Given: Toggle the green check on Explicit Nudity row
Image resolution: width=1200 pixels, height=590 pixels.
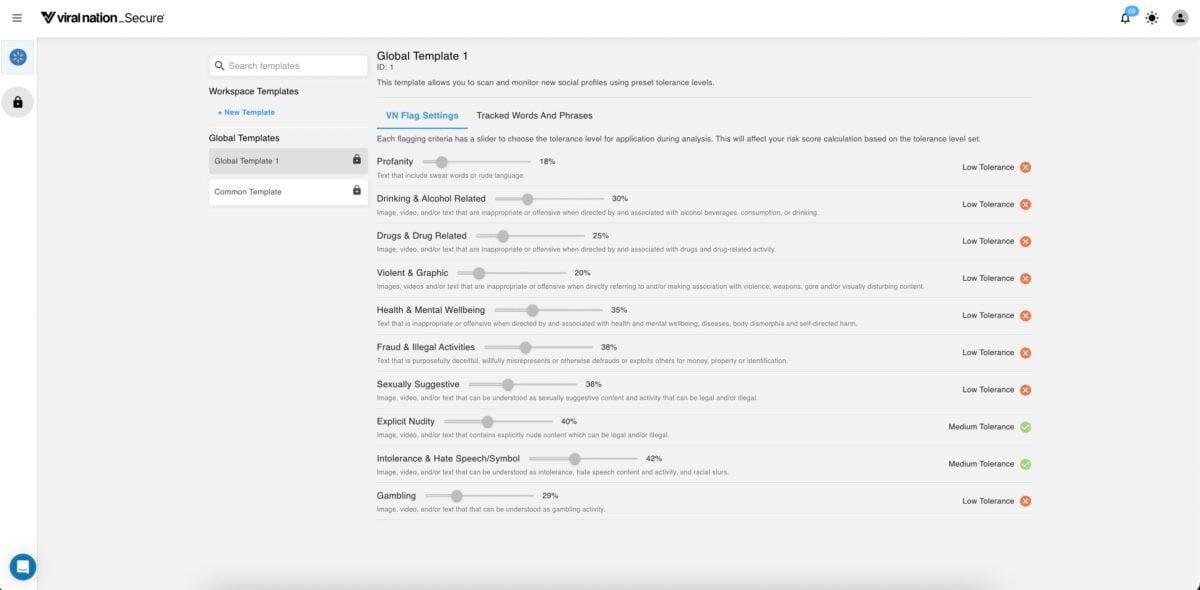Looking at the screenshot, I should pyautogui.click(x=1024, y=426).
